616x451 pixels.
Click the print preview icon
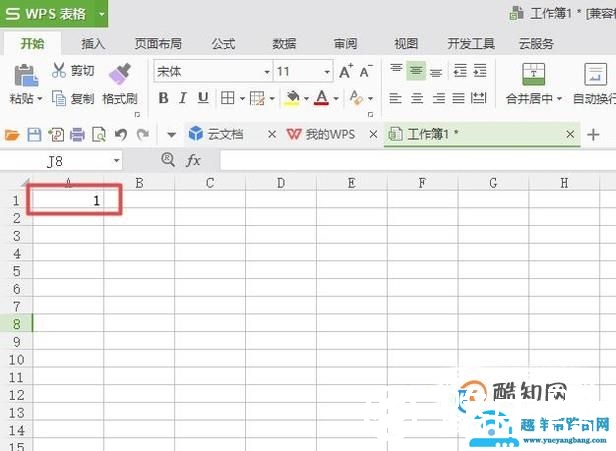(x=99, y=135)
